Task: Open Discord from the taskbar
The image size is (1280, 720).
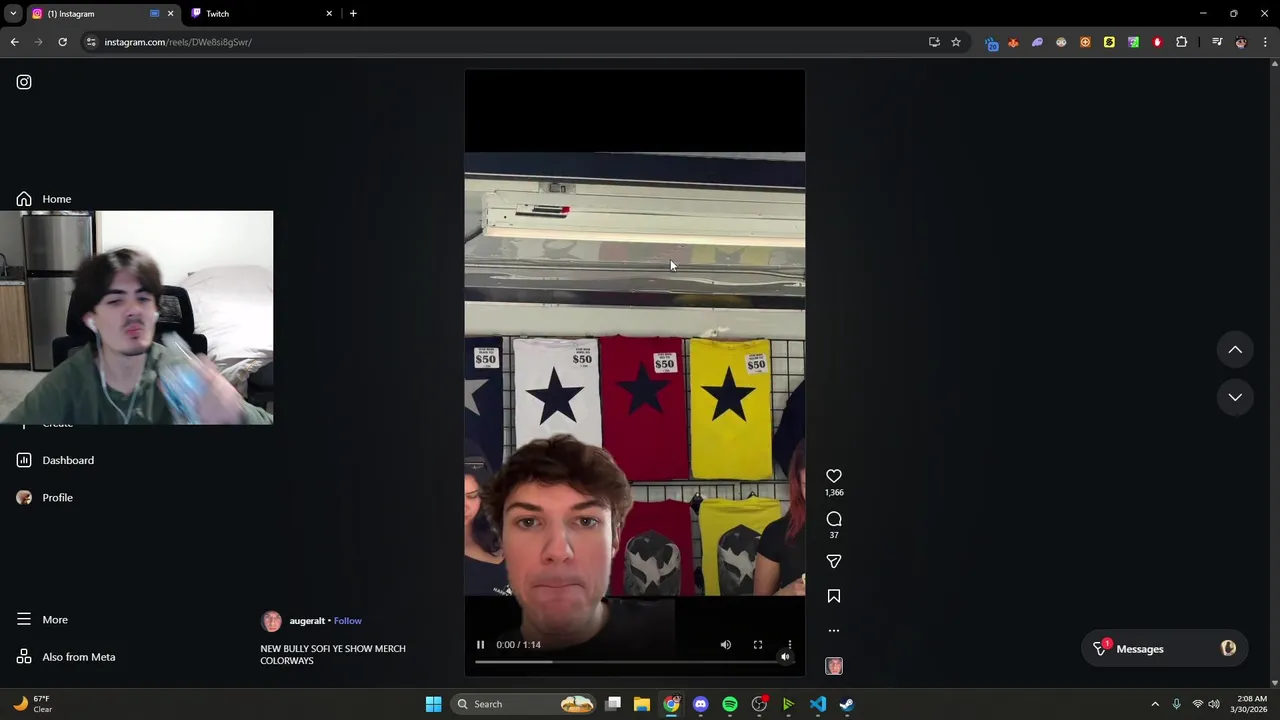Action: point(701,704)
